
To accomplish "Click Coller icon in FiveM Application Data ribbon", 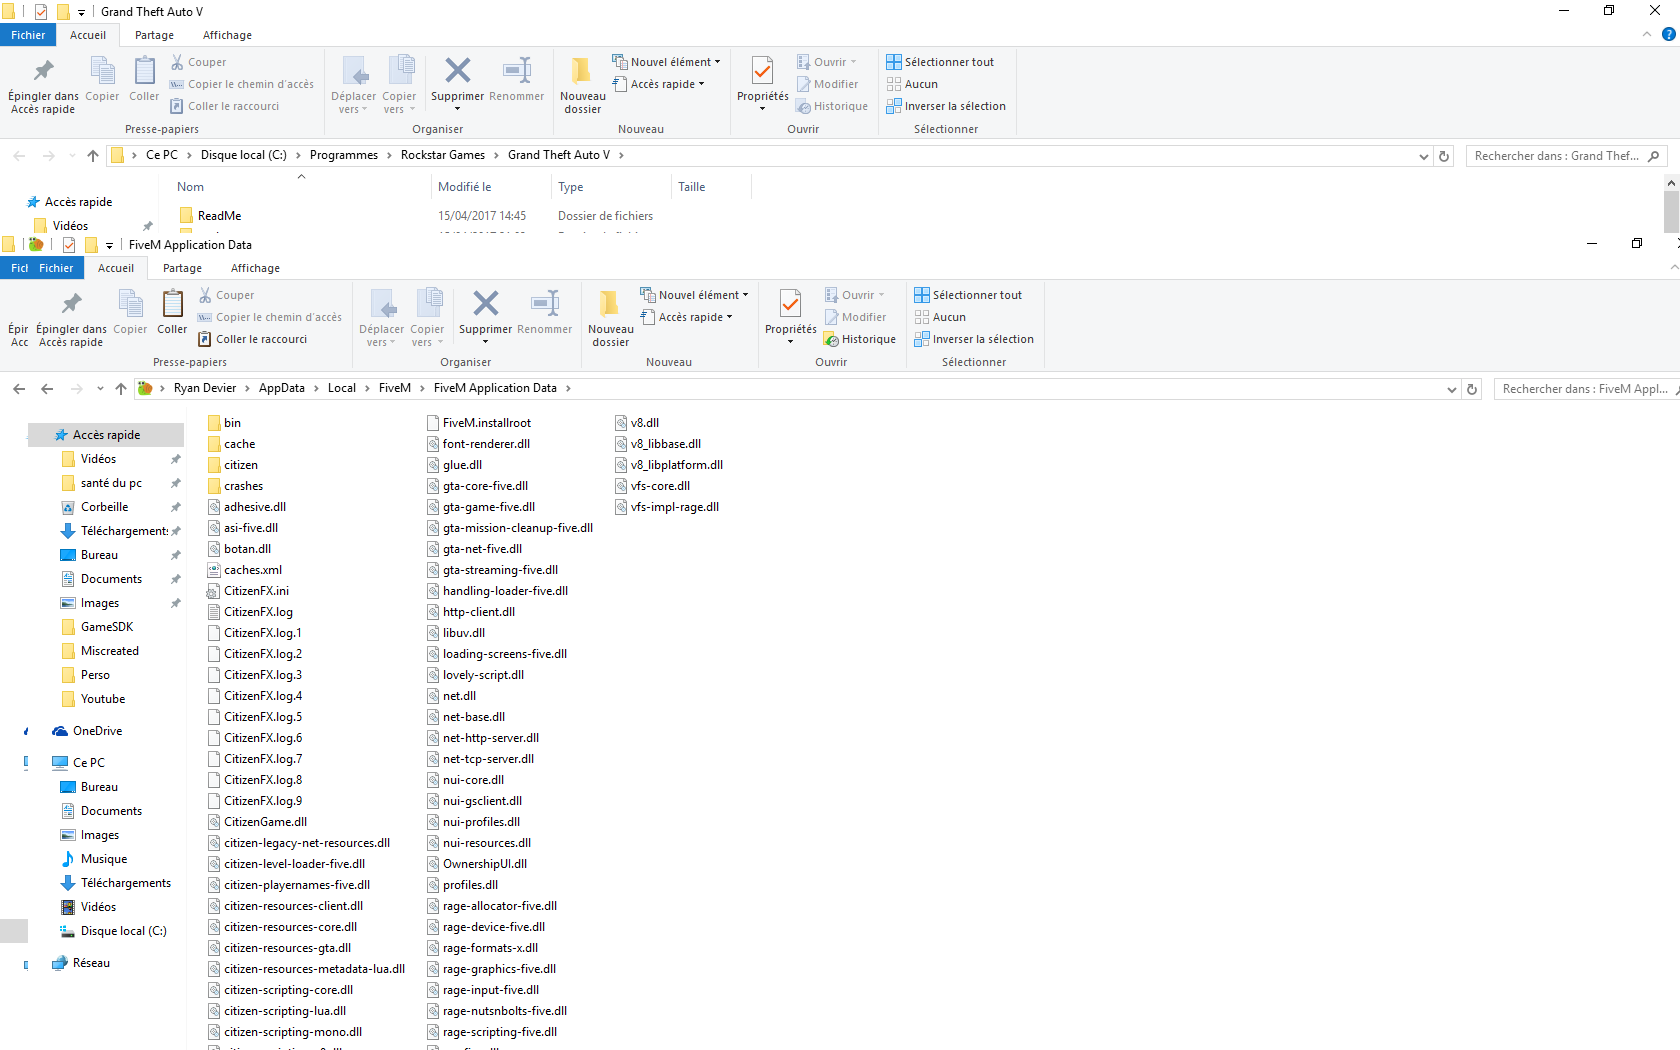I will [x=172, y=303].
